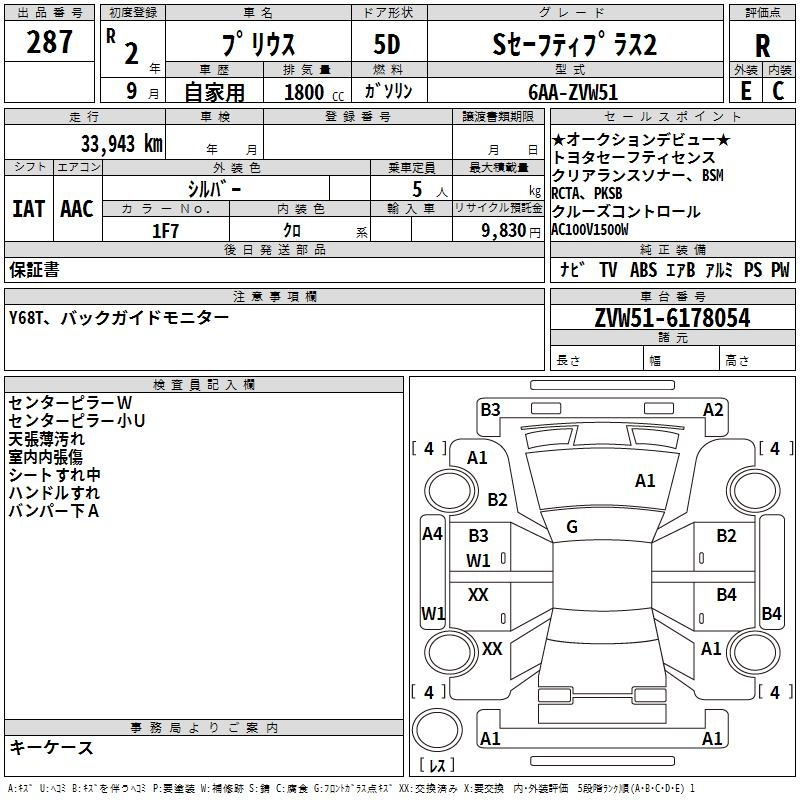
Task: Click the レス label below the diagram
Action: pos(437,767)
